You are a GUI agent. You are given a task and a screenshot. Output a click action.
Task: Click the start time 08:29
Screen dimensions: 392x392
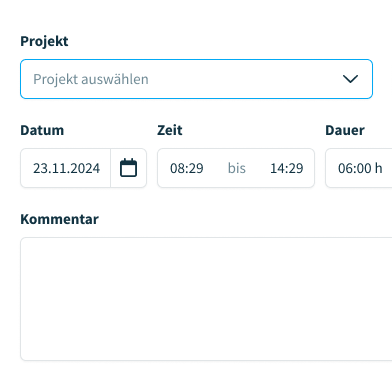click(187, 168)
